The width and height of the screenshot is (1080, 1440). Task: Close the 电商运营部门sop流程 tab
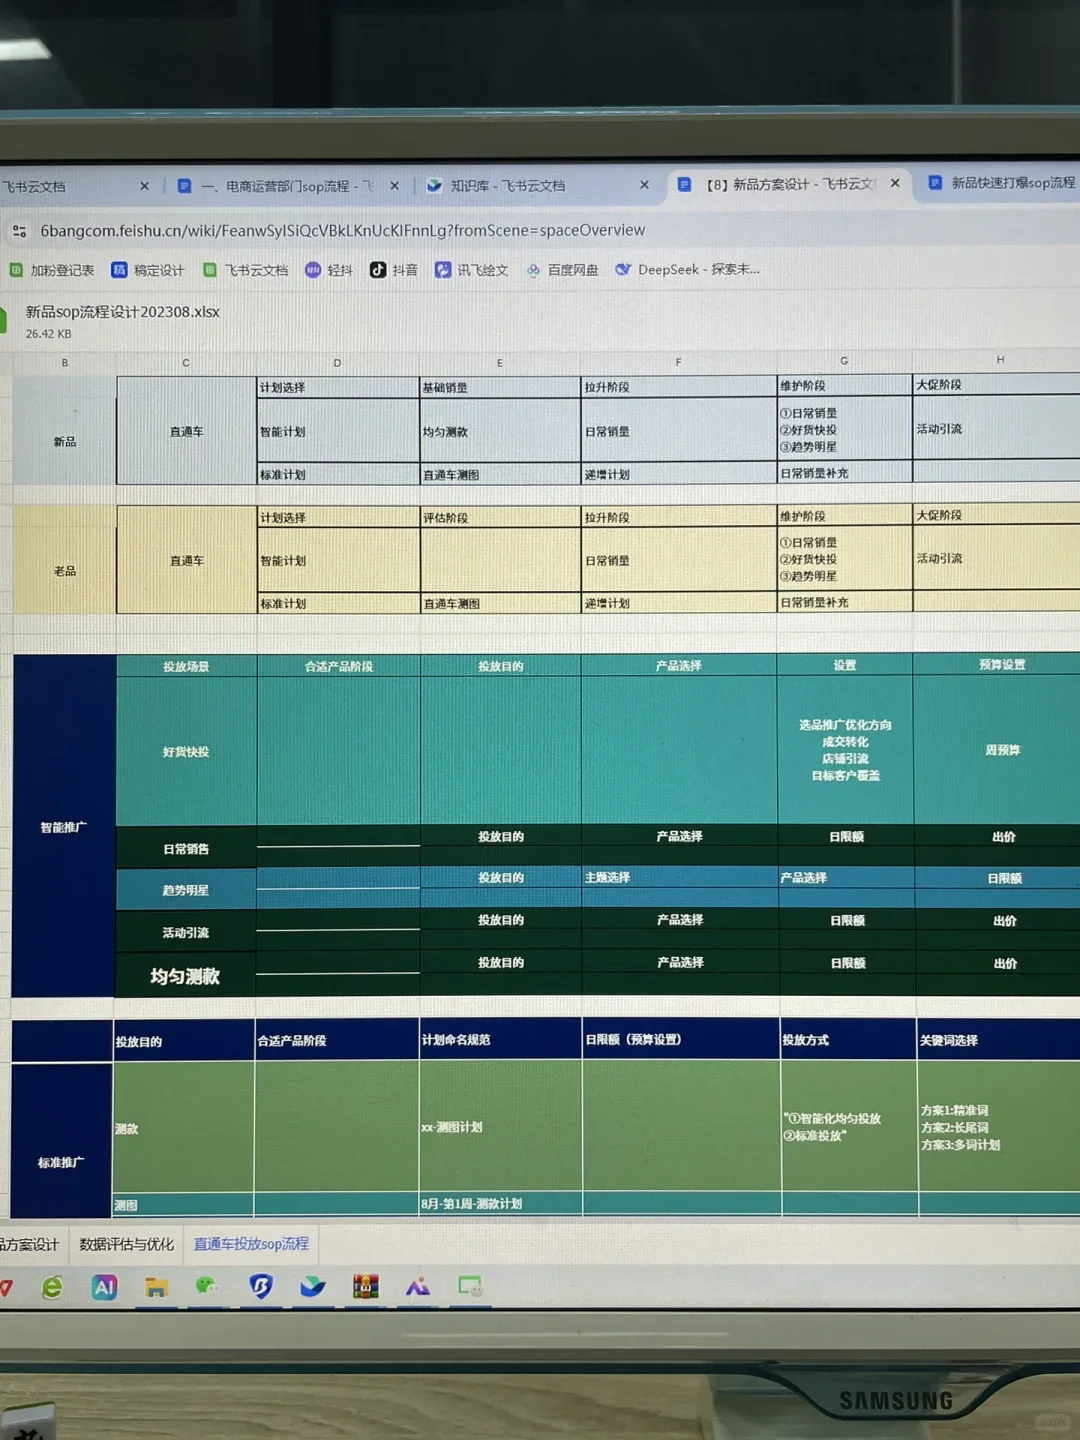[x=395, y=186]
